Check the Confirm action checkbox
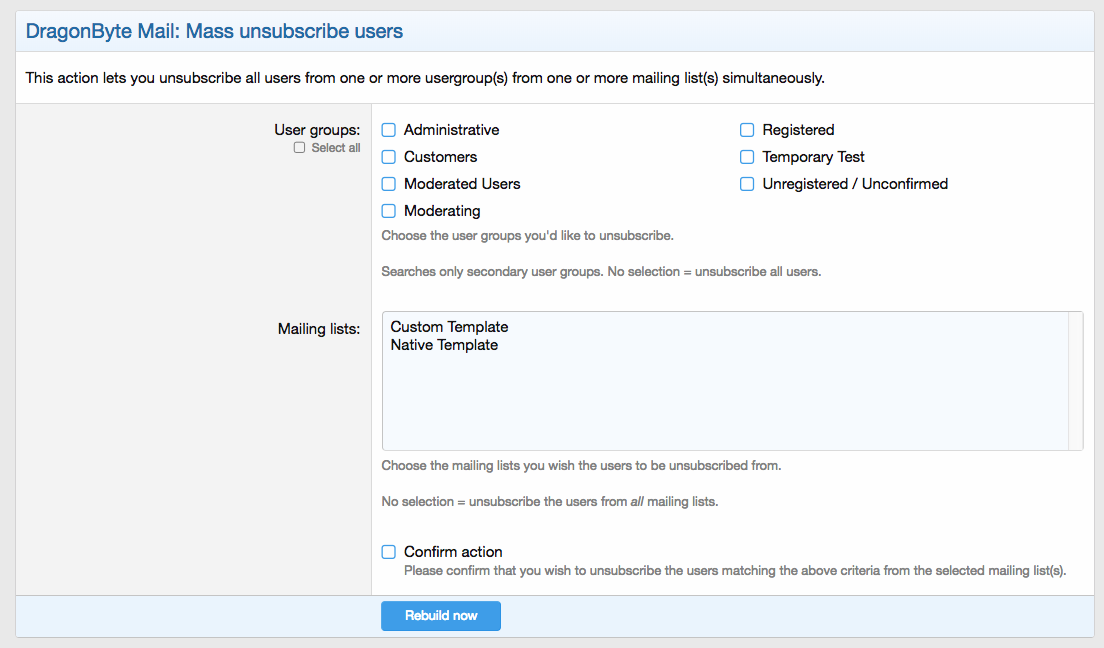 tap(389, 552)
